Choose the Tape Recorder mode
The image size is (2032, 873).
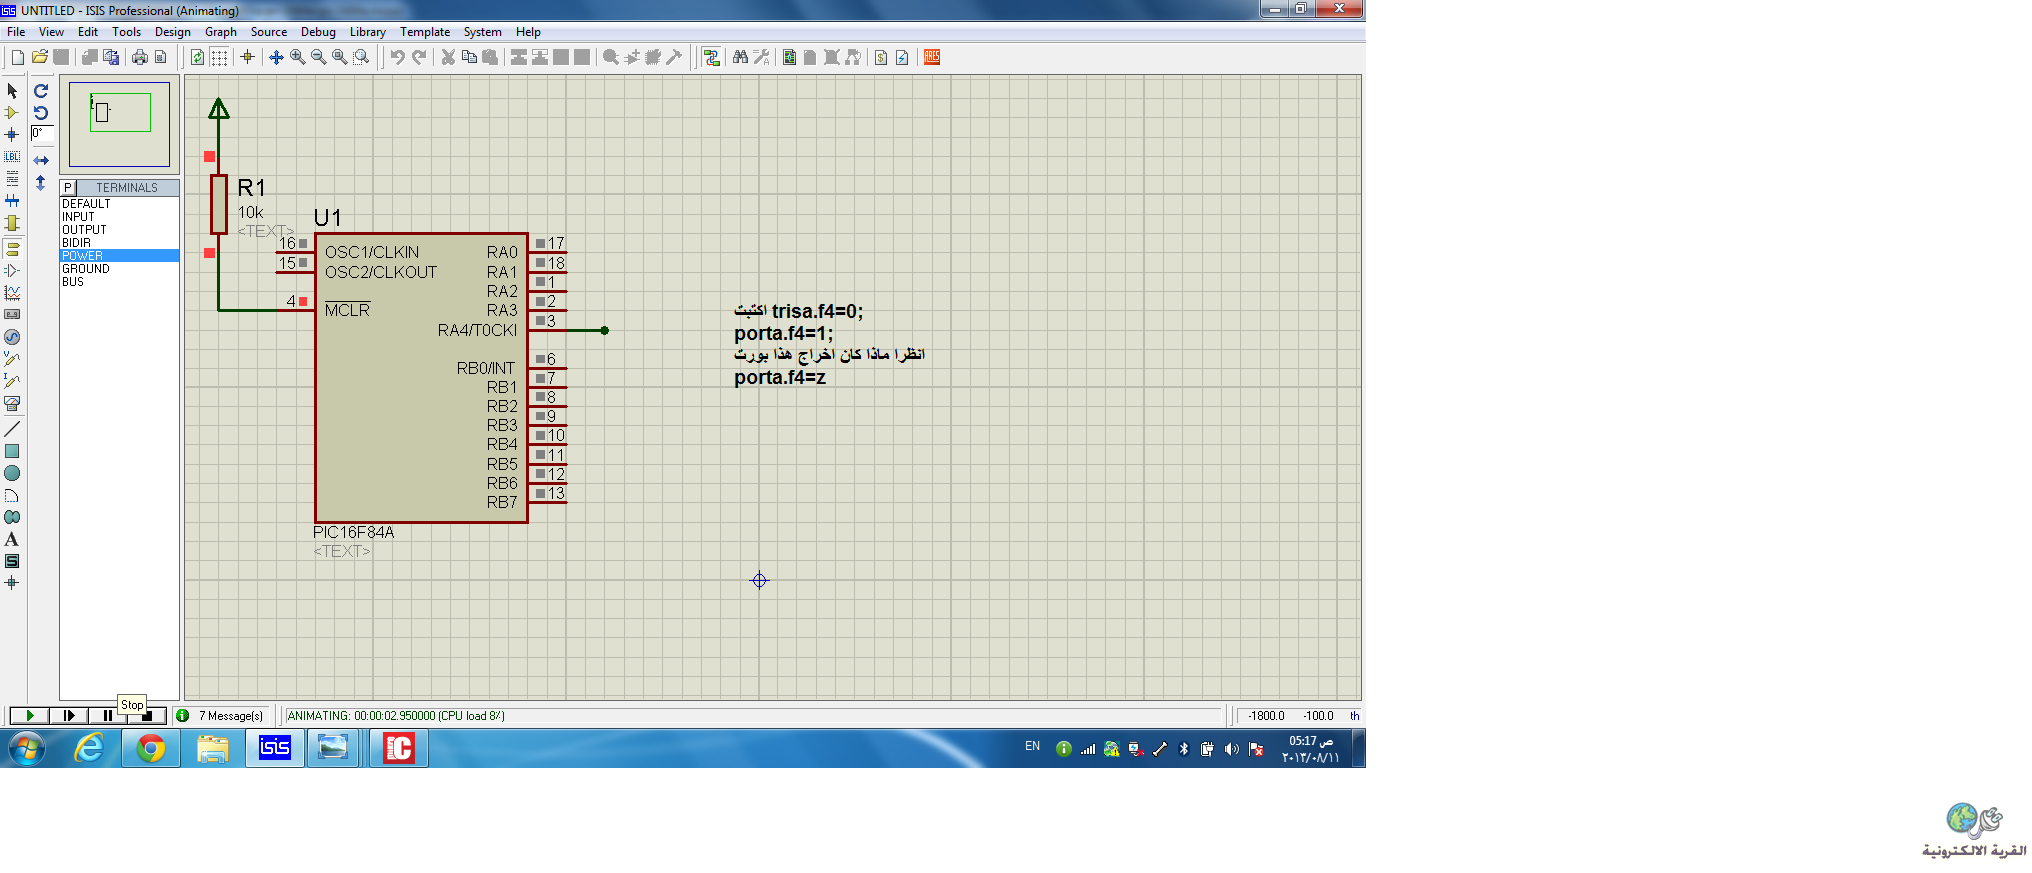tap(12, 315)
